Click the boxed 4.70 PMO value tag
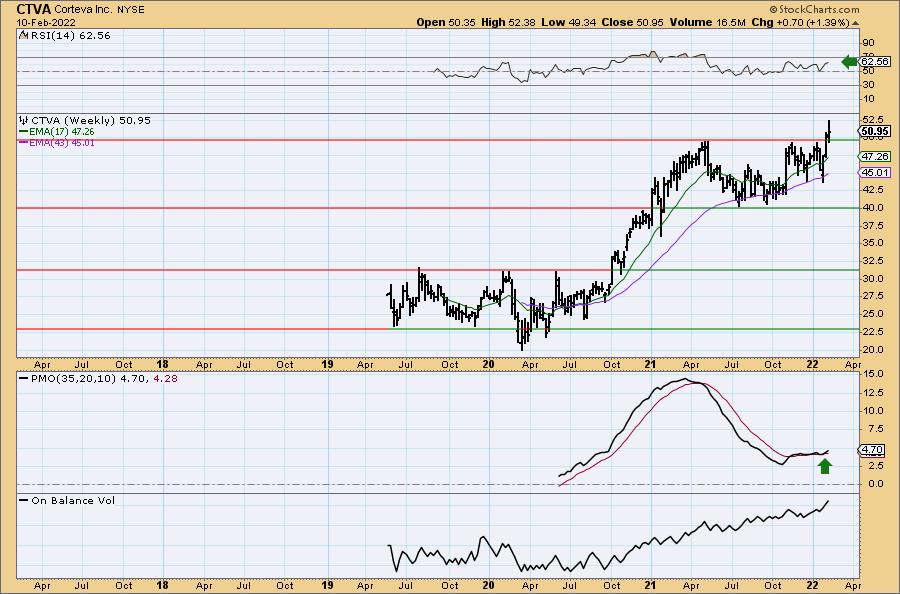The width and height of the screenshot is (900, 594). tap(872, 450)
